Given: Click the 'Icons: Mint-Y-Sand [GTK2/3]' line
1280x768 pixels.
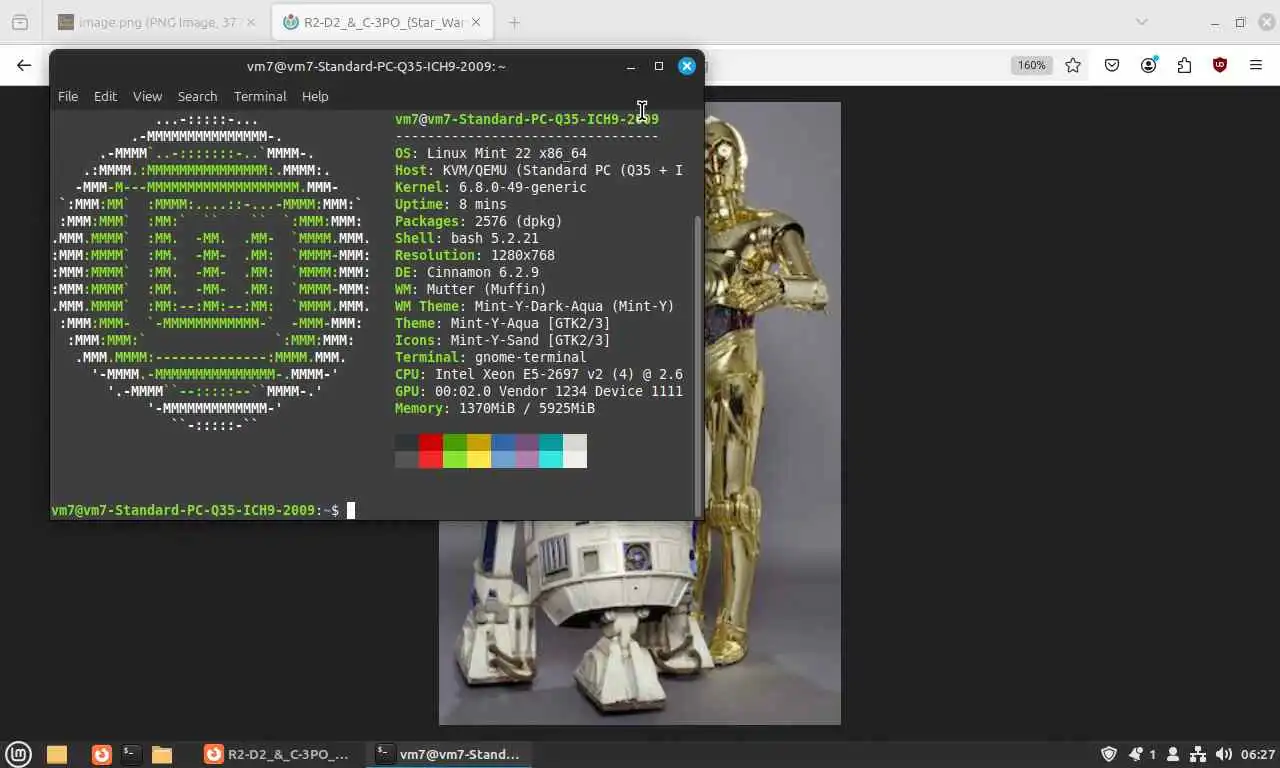Looking at the screenshot, I should (x=503, y=340).
